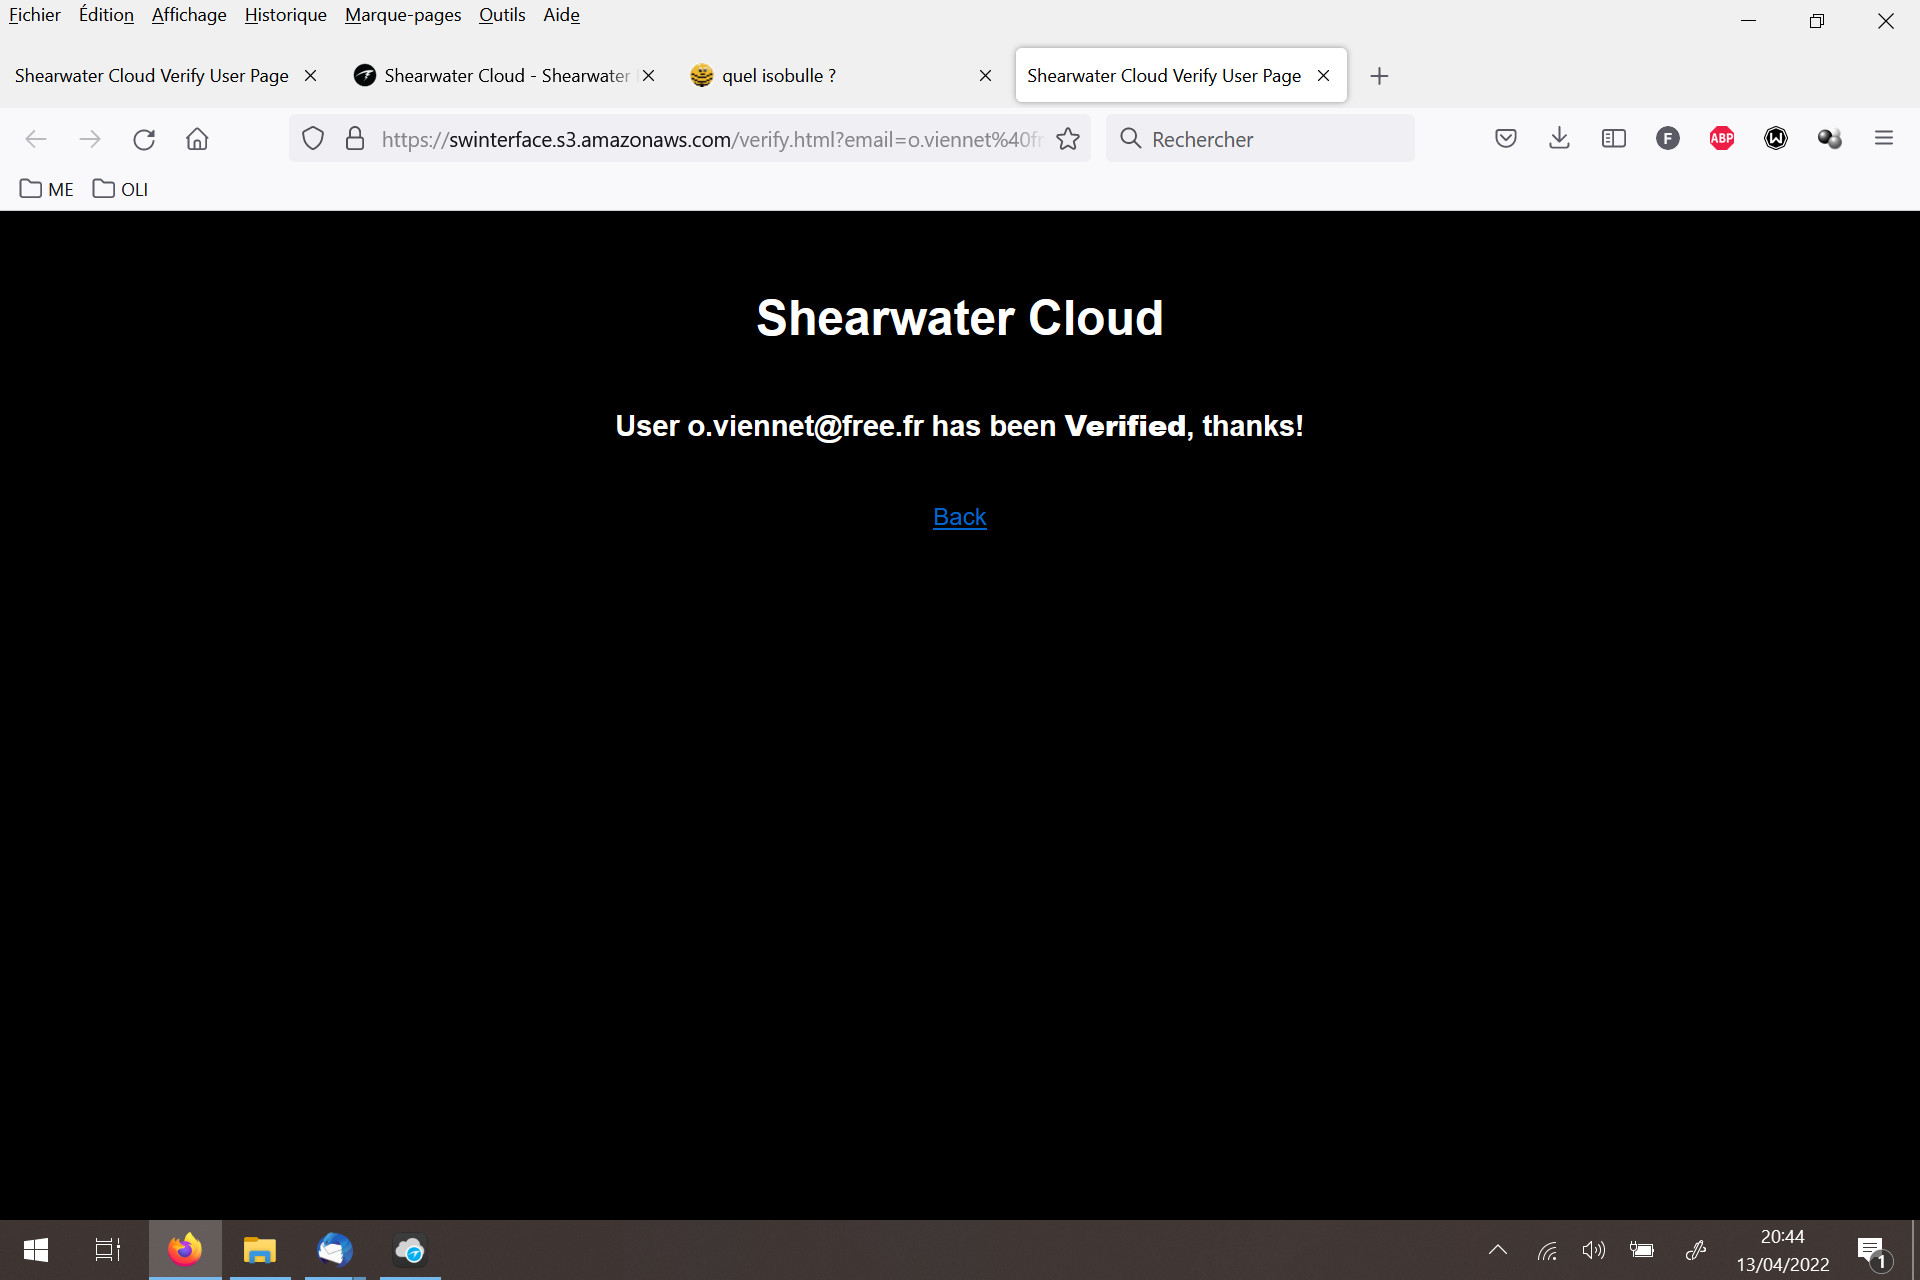The height and width of the screenshot is (1280, 1920).
Task: Open the F extension icon
Action: [1668, 139]
